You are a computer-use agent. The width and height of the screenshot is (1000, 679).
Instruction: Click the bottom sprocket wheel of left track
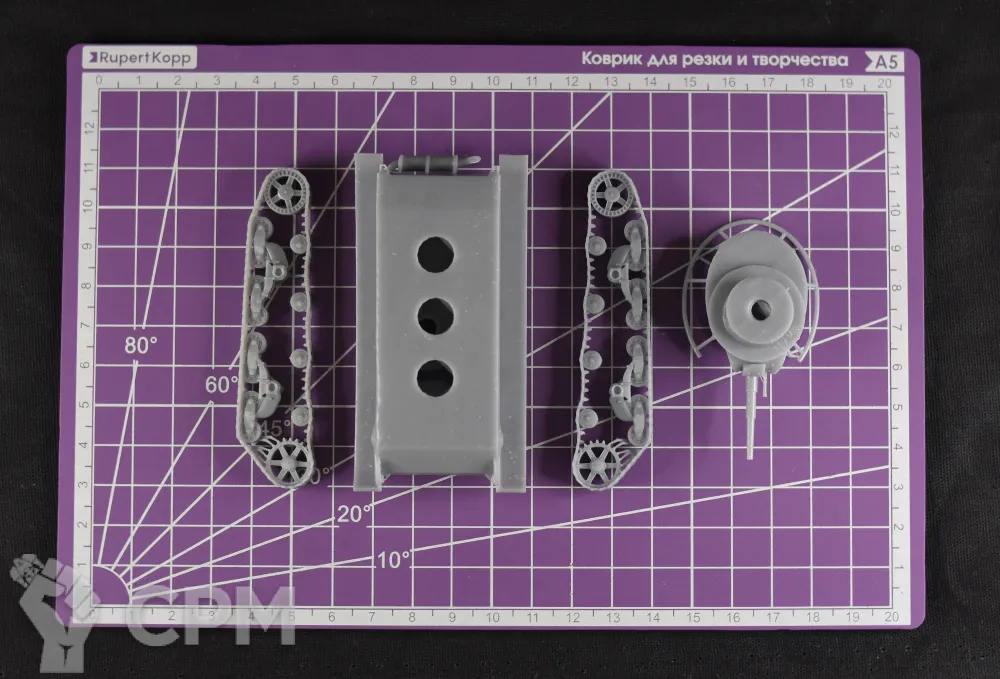point(290,461)
